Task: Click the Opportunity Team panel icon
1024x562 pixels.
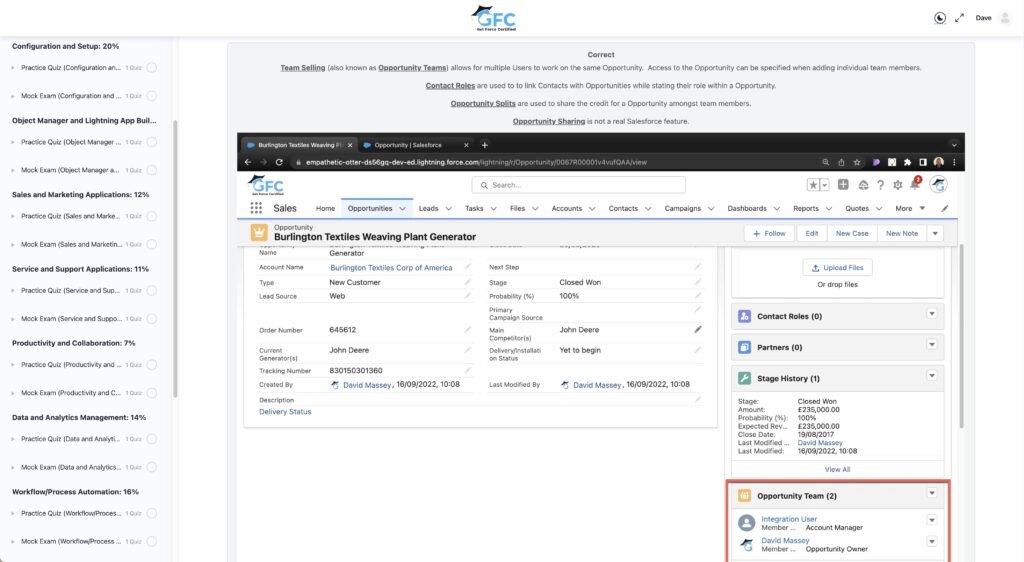Action: tap(744, 495)
